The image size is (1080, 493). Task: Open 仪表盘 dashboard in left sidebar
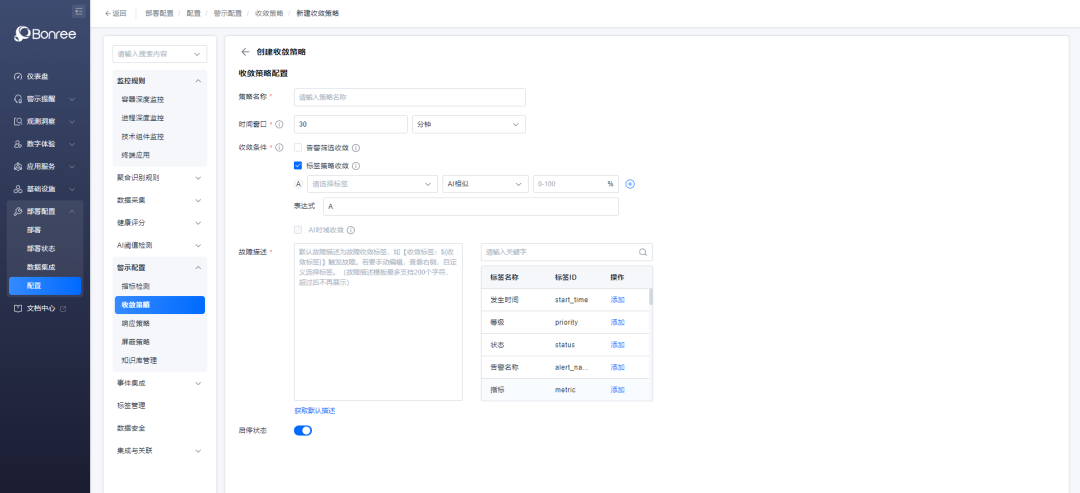coord(38,76)
